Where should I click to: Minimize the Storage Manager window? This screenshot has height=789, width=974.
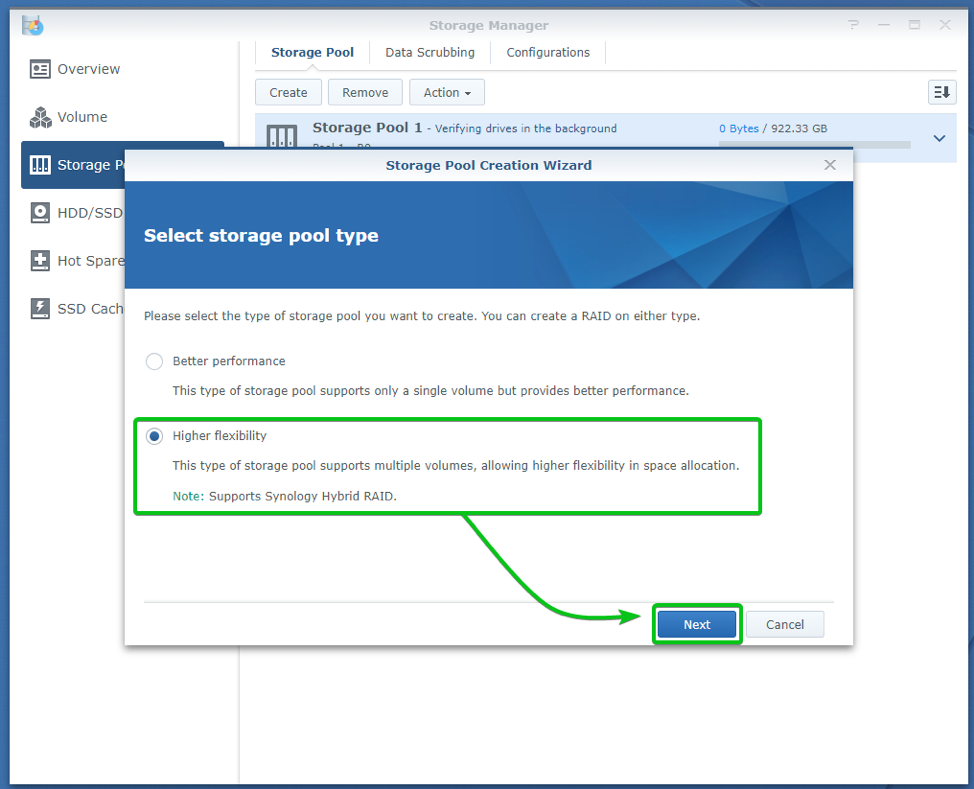point(884,25)
